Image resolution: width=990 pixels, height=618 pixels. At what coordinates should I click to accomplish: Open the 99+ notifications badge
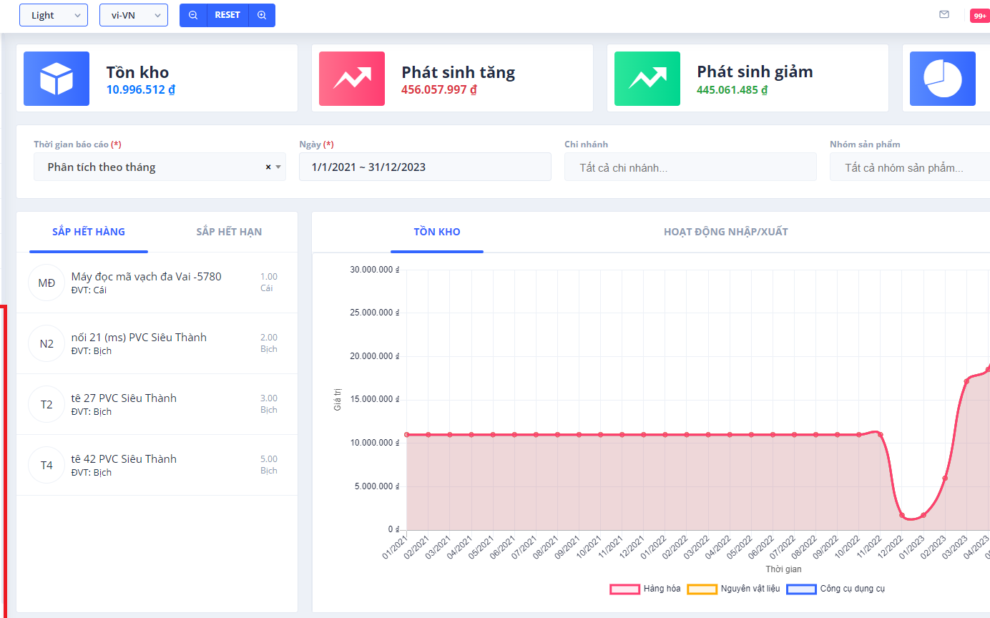tap(979, 16)
